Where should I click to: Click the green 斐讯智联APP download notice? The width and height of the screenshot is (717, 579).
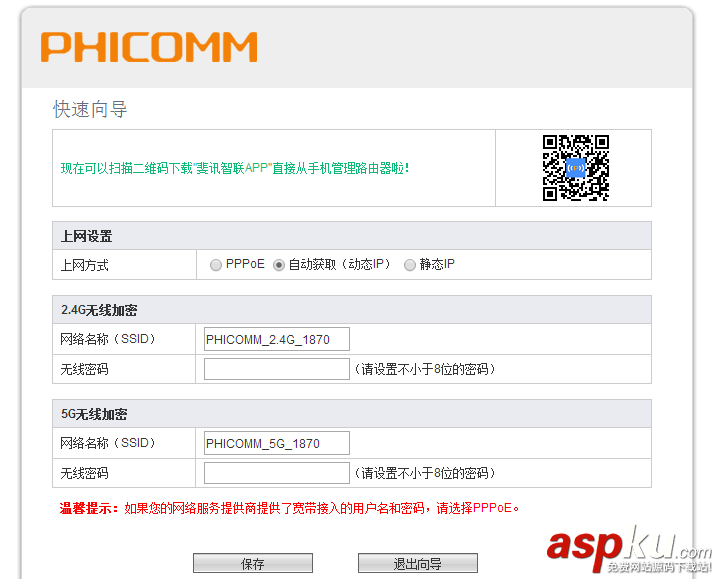pyautogui.click(x=235, y=168)
